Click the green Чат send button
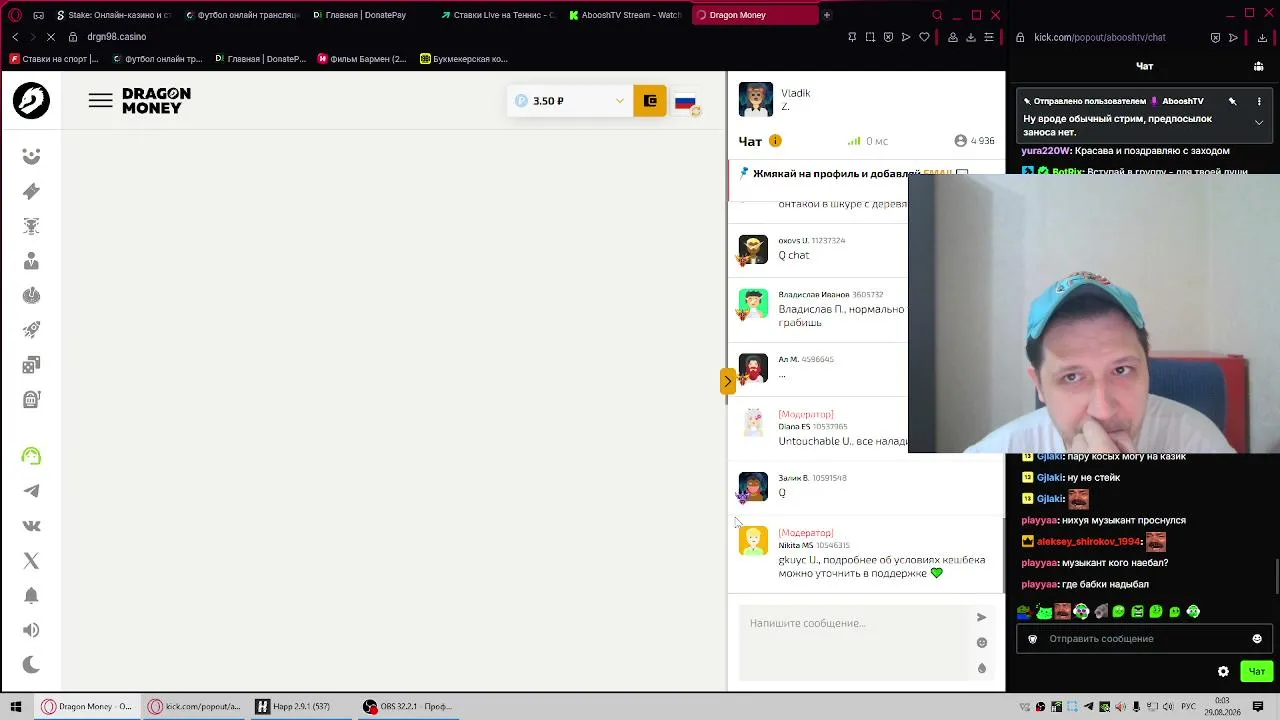 point(1257,672)
